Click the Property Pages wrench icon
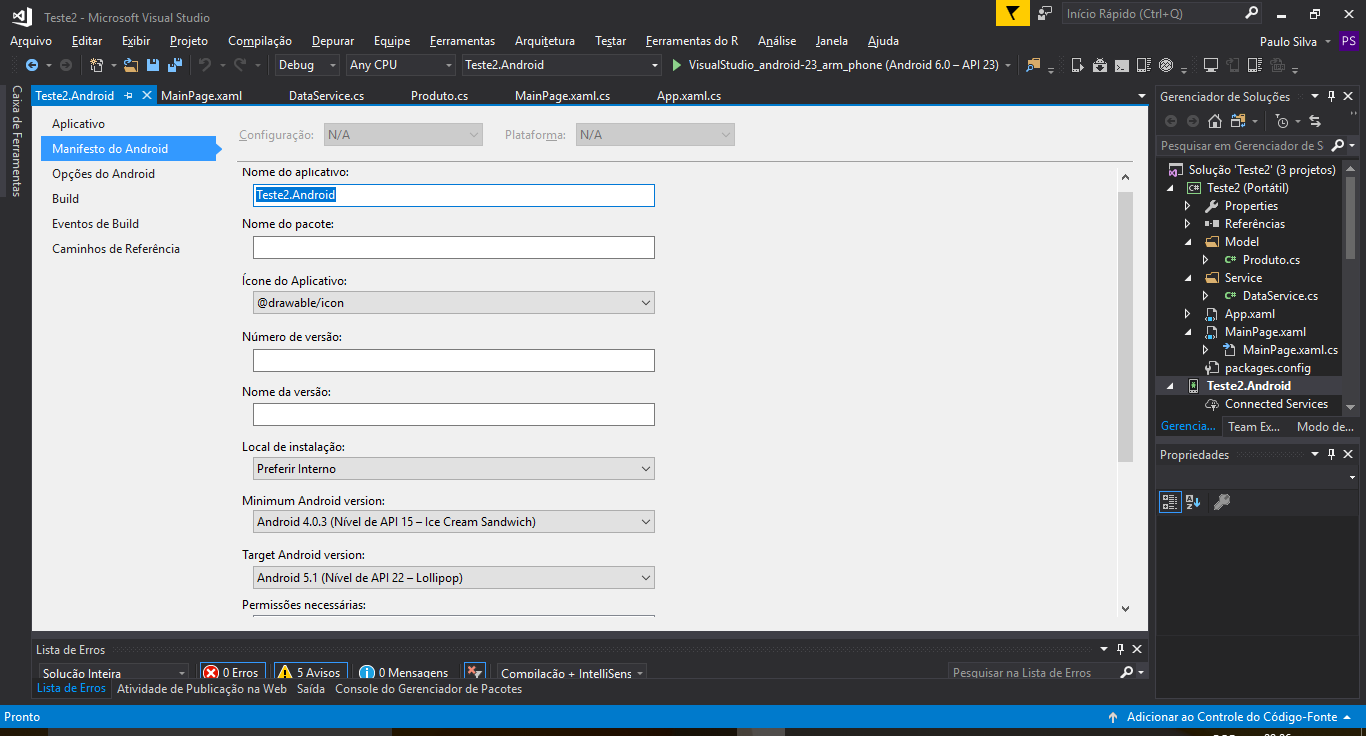 click(x=1221, y=502)
